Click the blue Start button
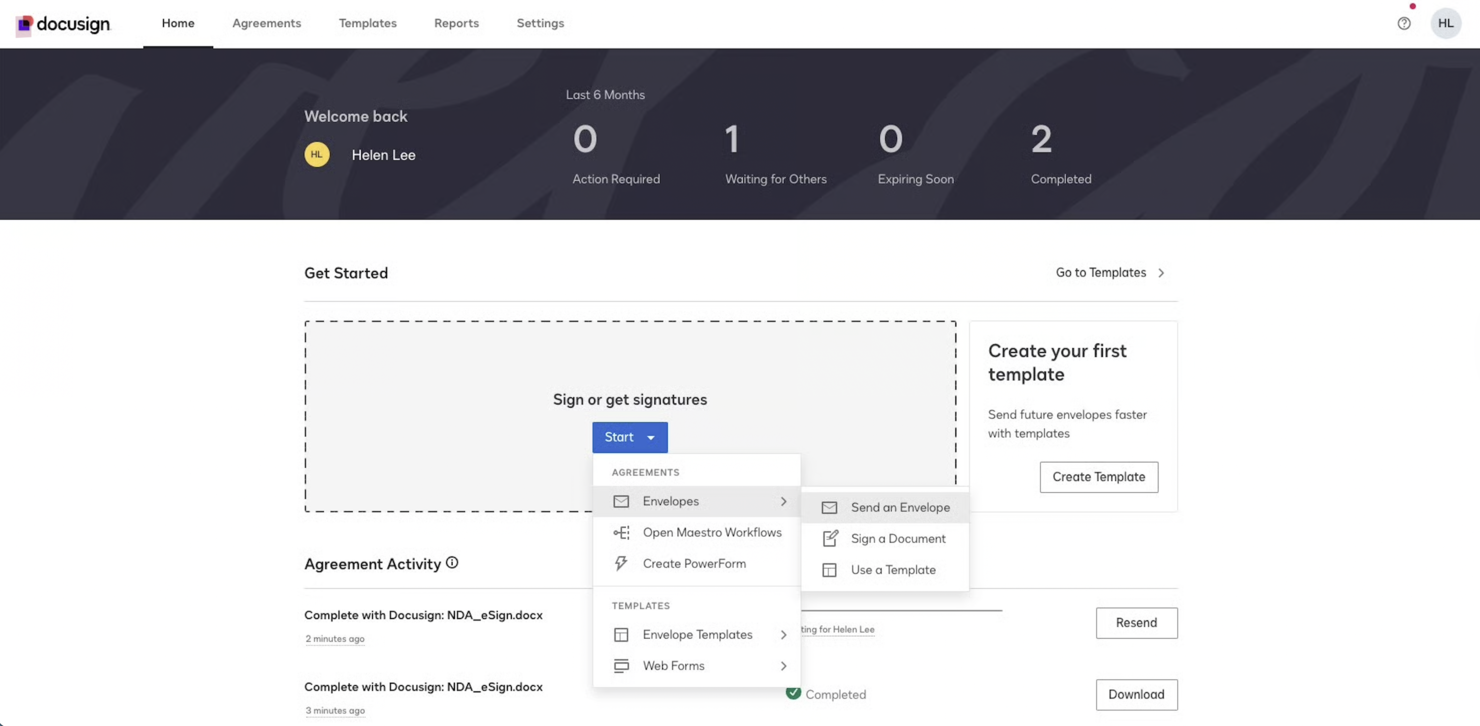The height and width of the screenshot is (726, 1480). (x=630, y=437)
